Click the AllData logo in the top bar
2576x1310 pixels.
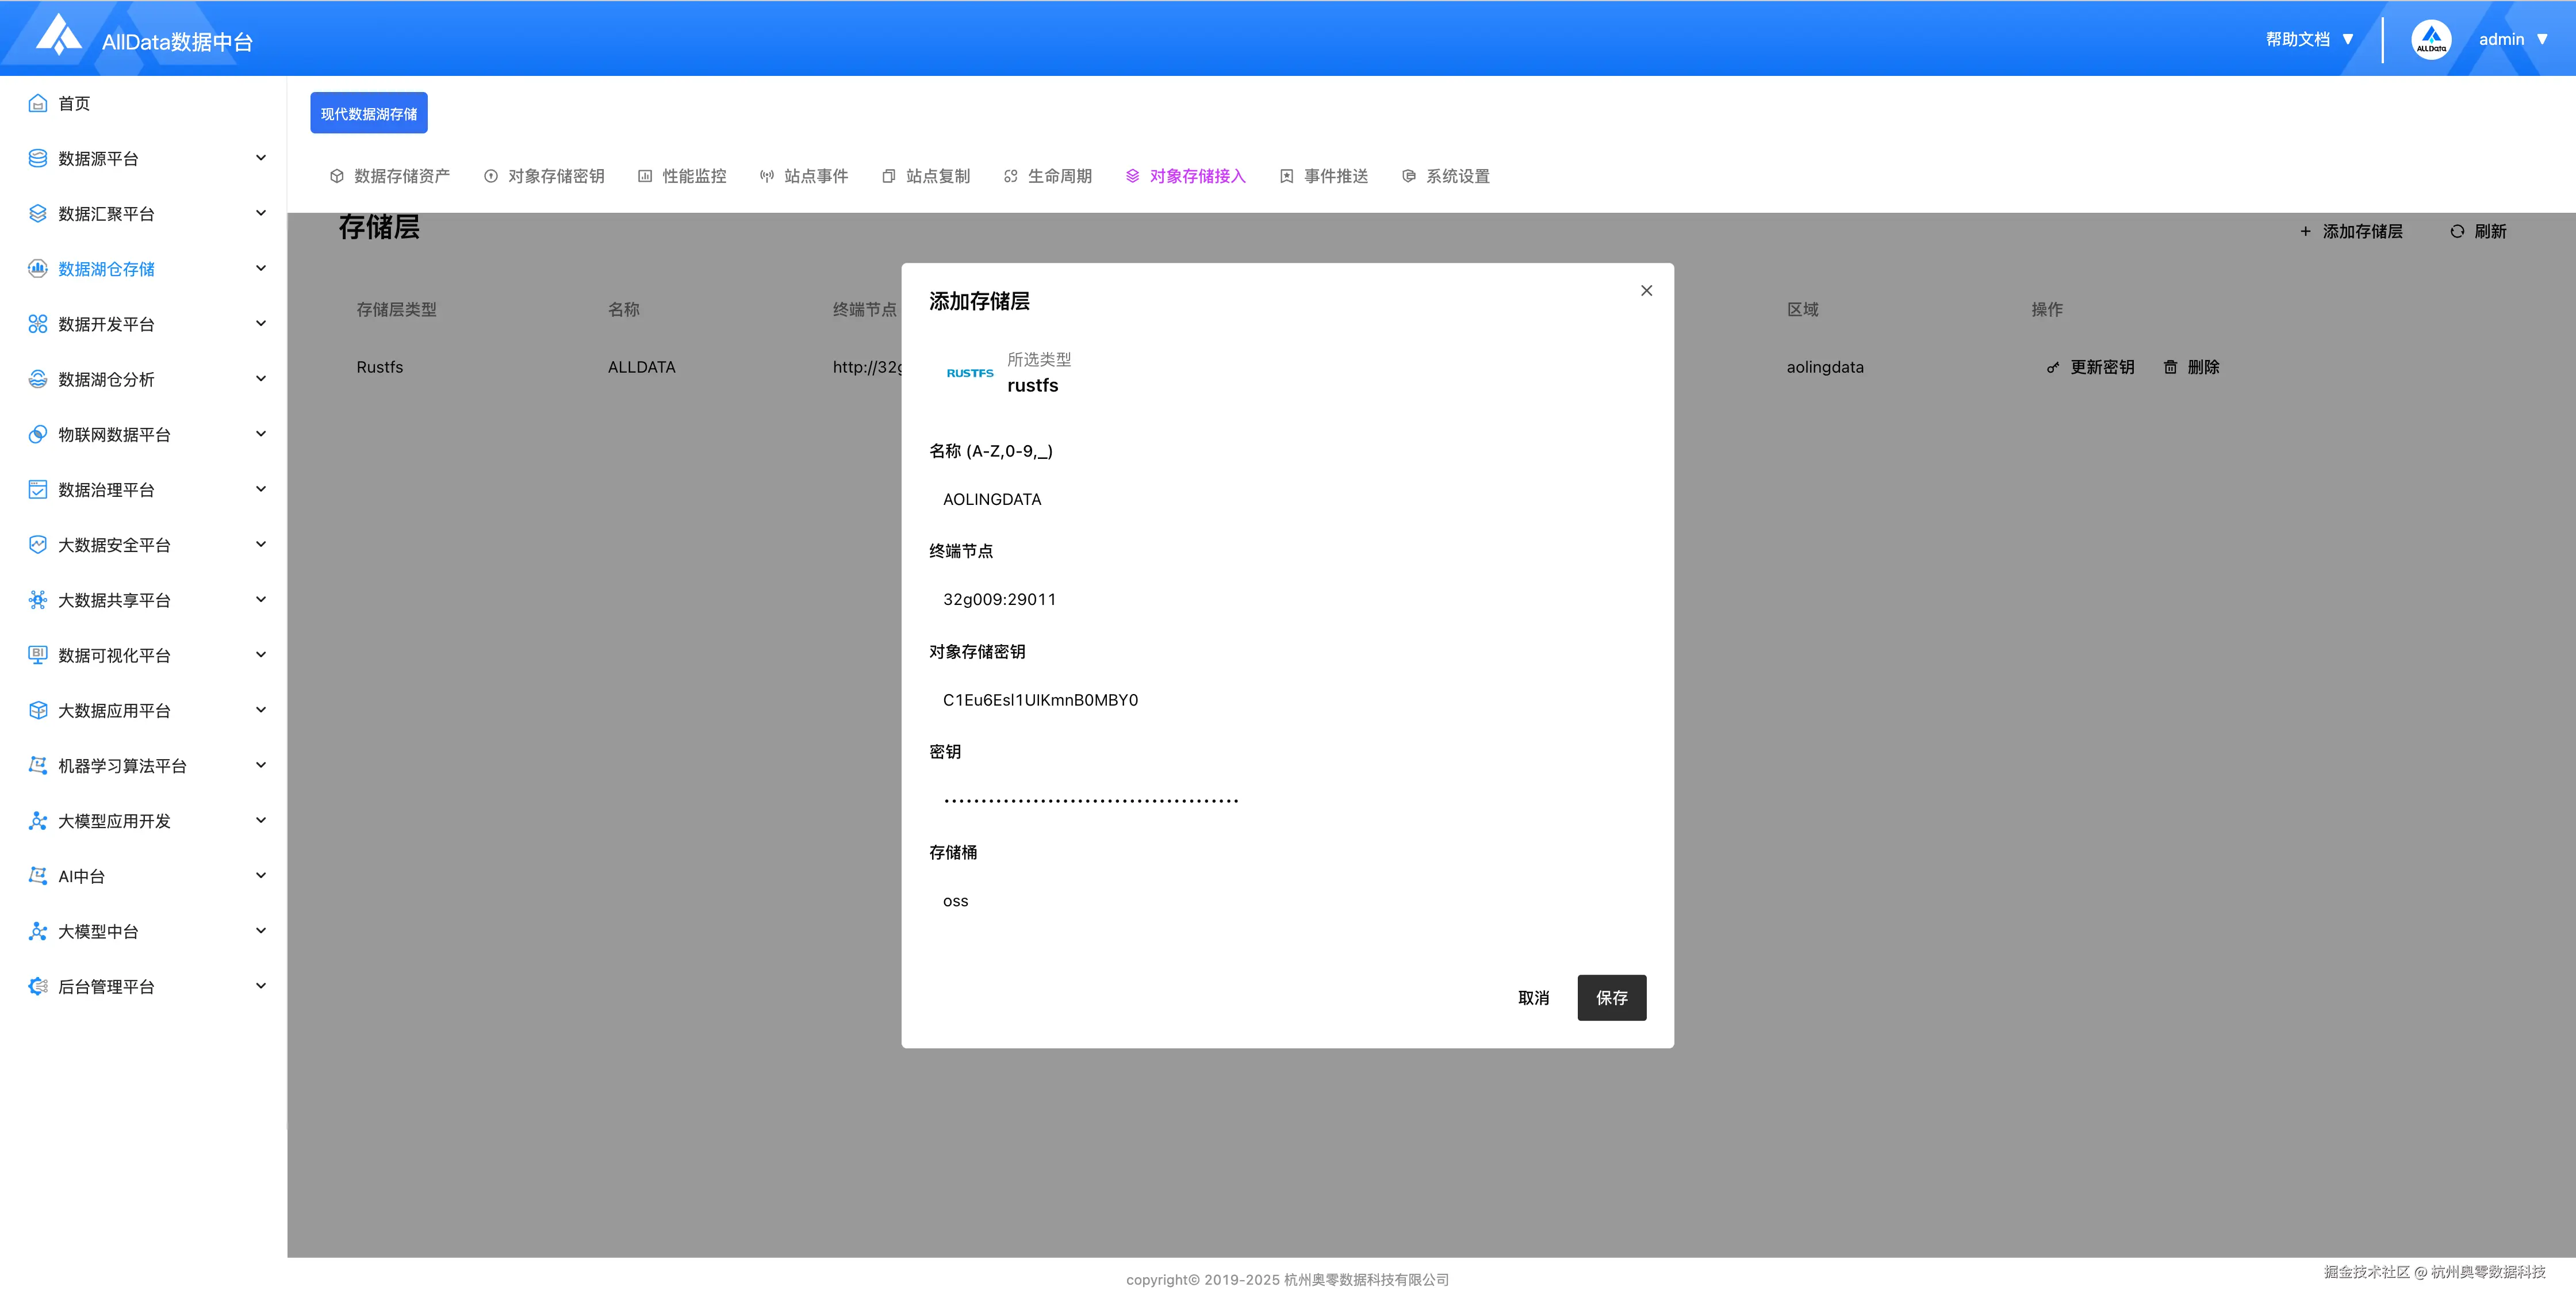pyautogui.click(x=58, y=36)
